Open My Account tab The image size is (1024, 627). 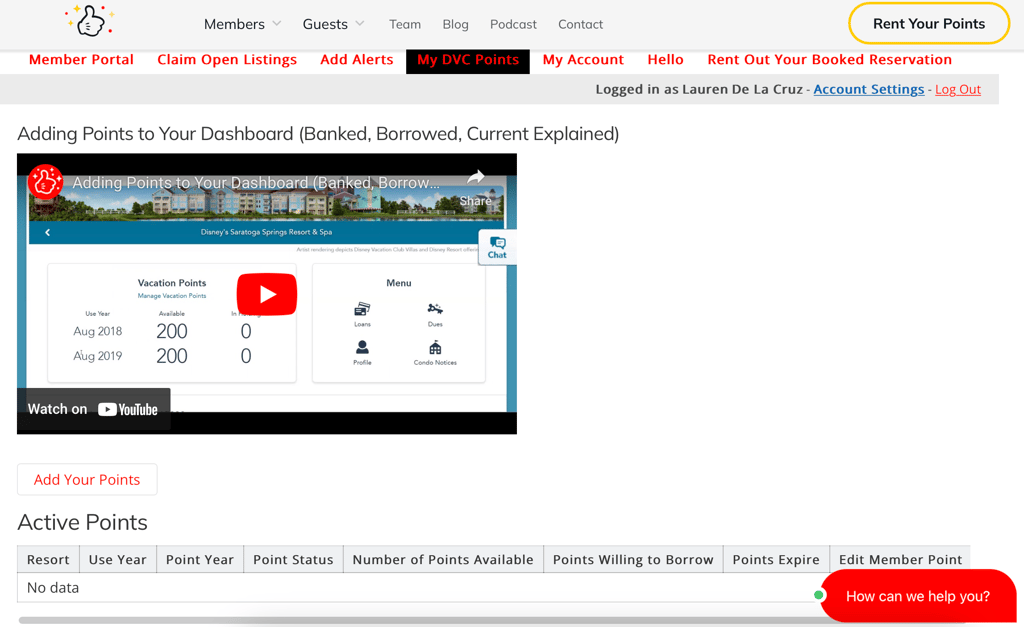(583, 59)
